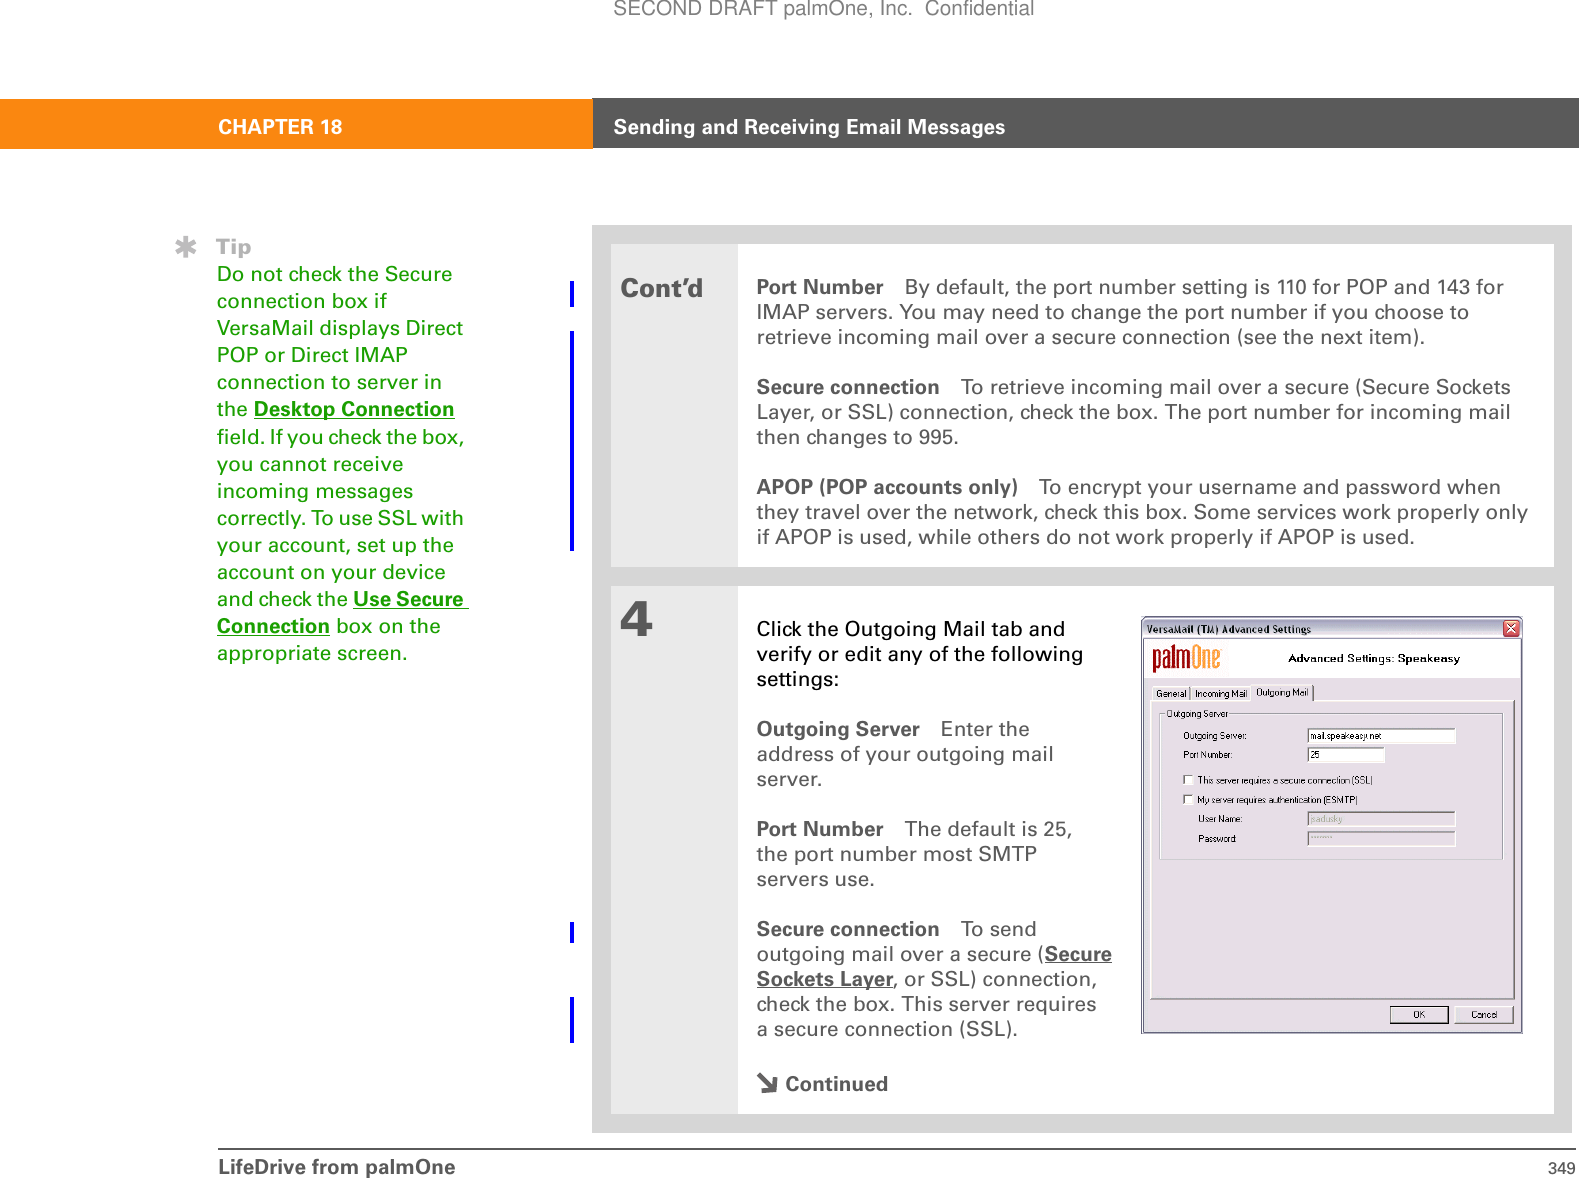
Task: Click the Continued arrow icon
Action: pos(767,1083)
